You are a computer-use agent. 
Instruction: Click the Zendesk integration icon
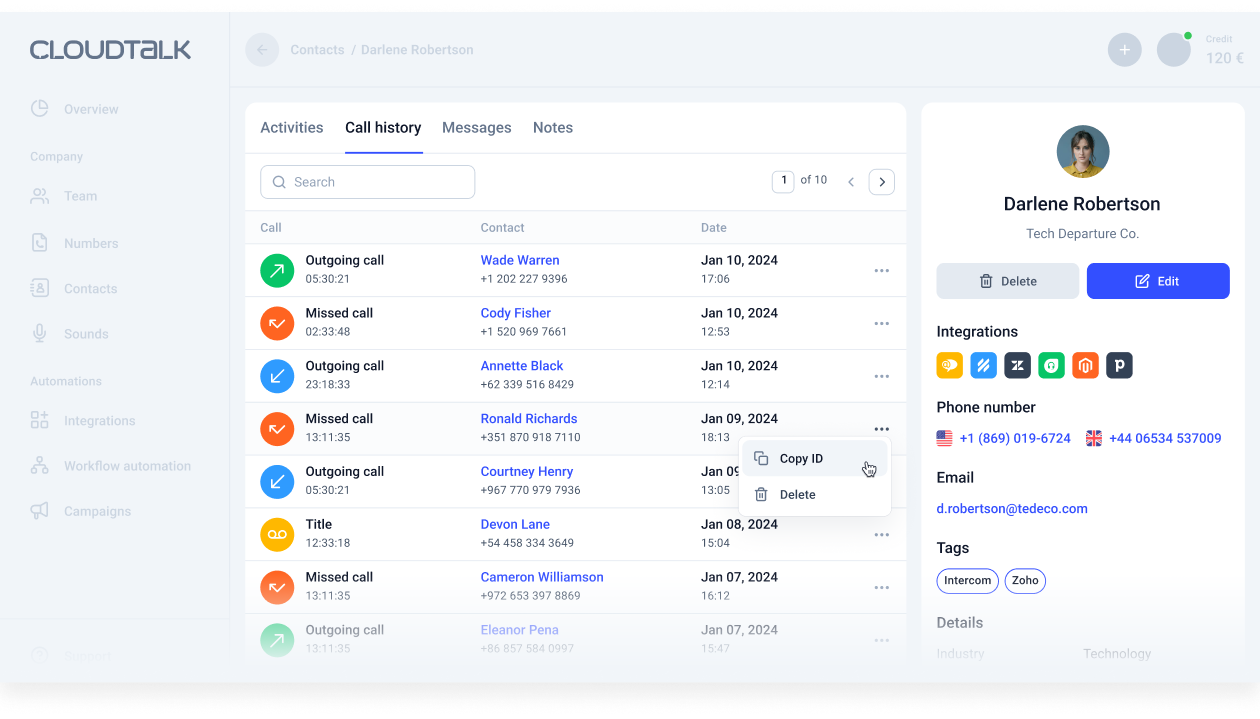(1018, 365)
